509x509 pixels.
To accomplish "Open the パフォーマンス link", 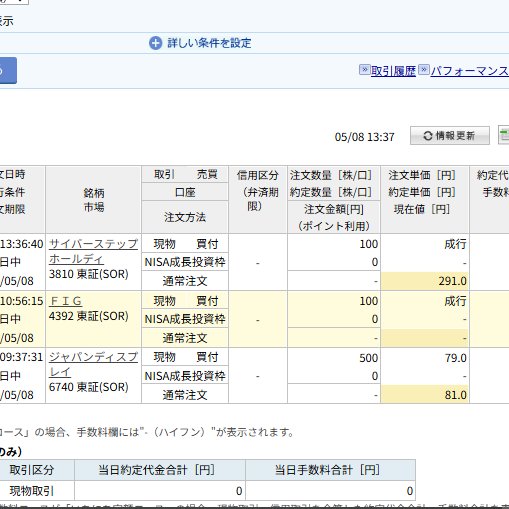I will point(470,71).
